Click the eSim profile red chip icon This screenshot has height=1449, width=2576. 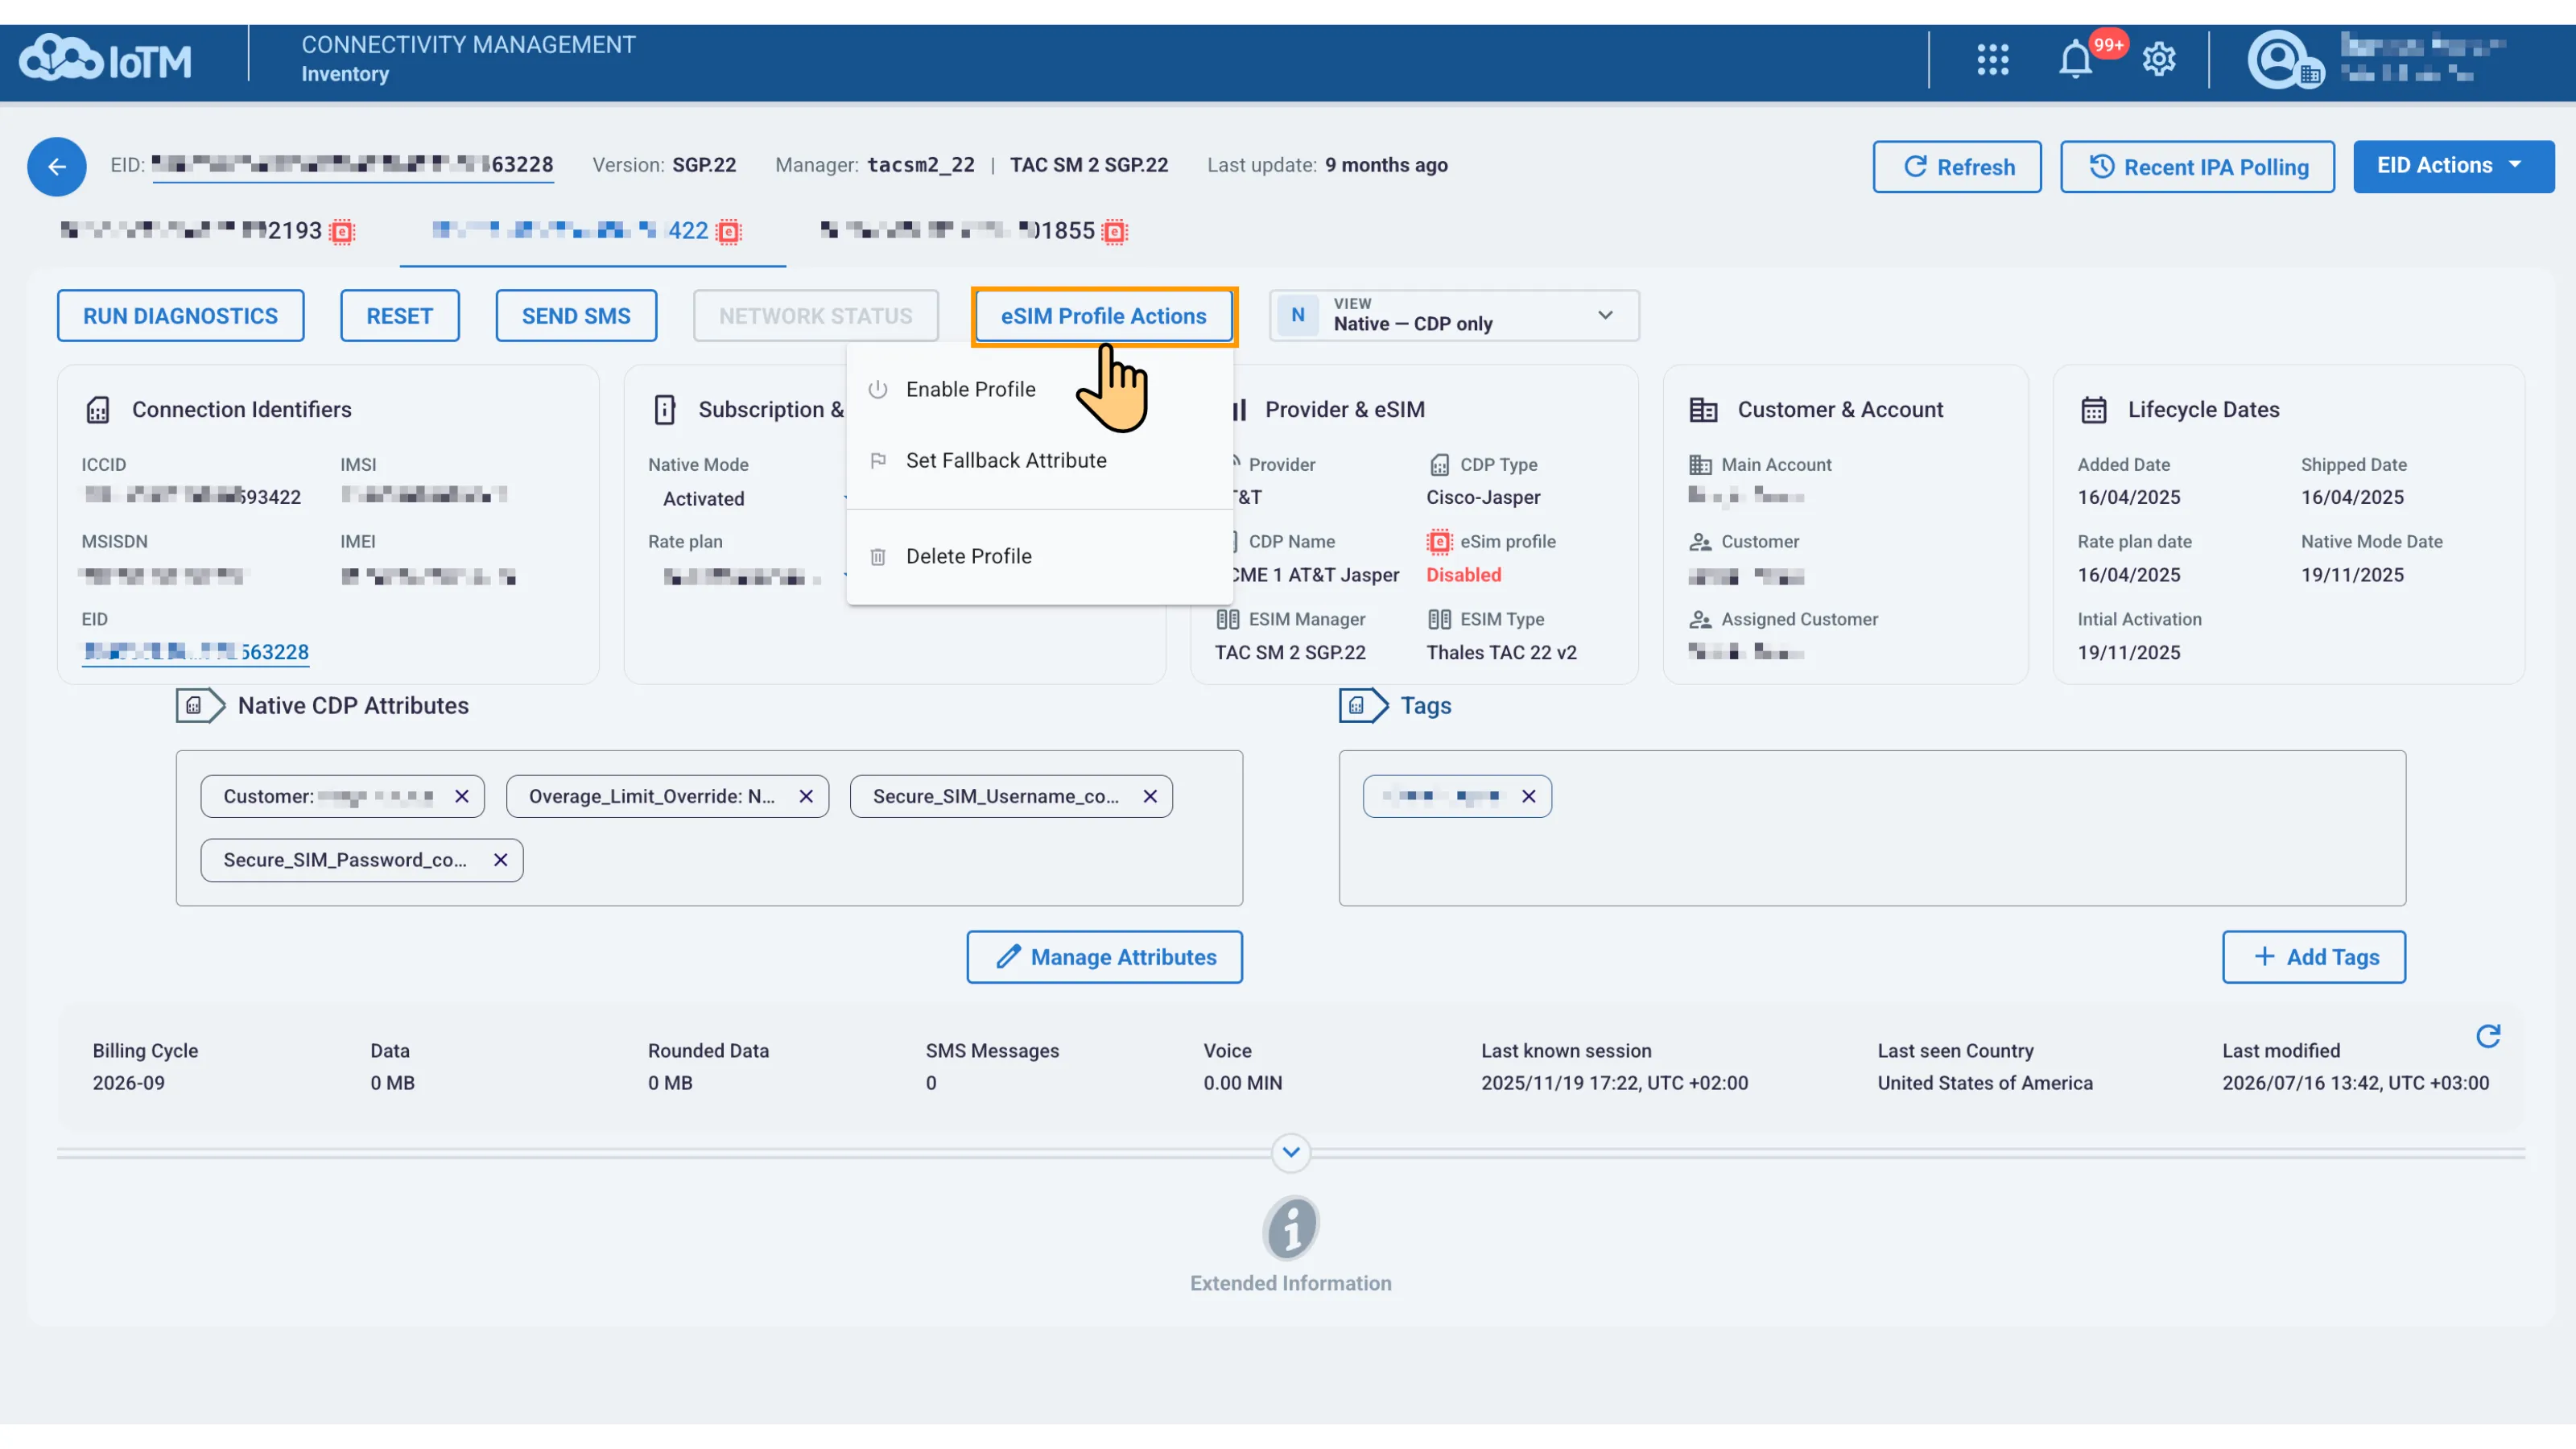1439,542
